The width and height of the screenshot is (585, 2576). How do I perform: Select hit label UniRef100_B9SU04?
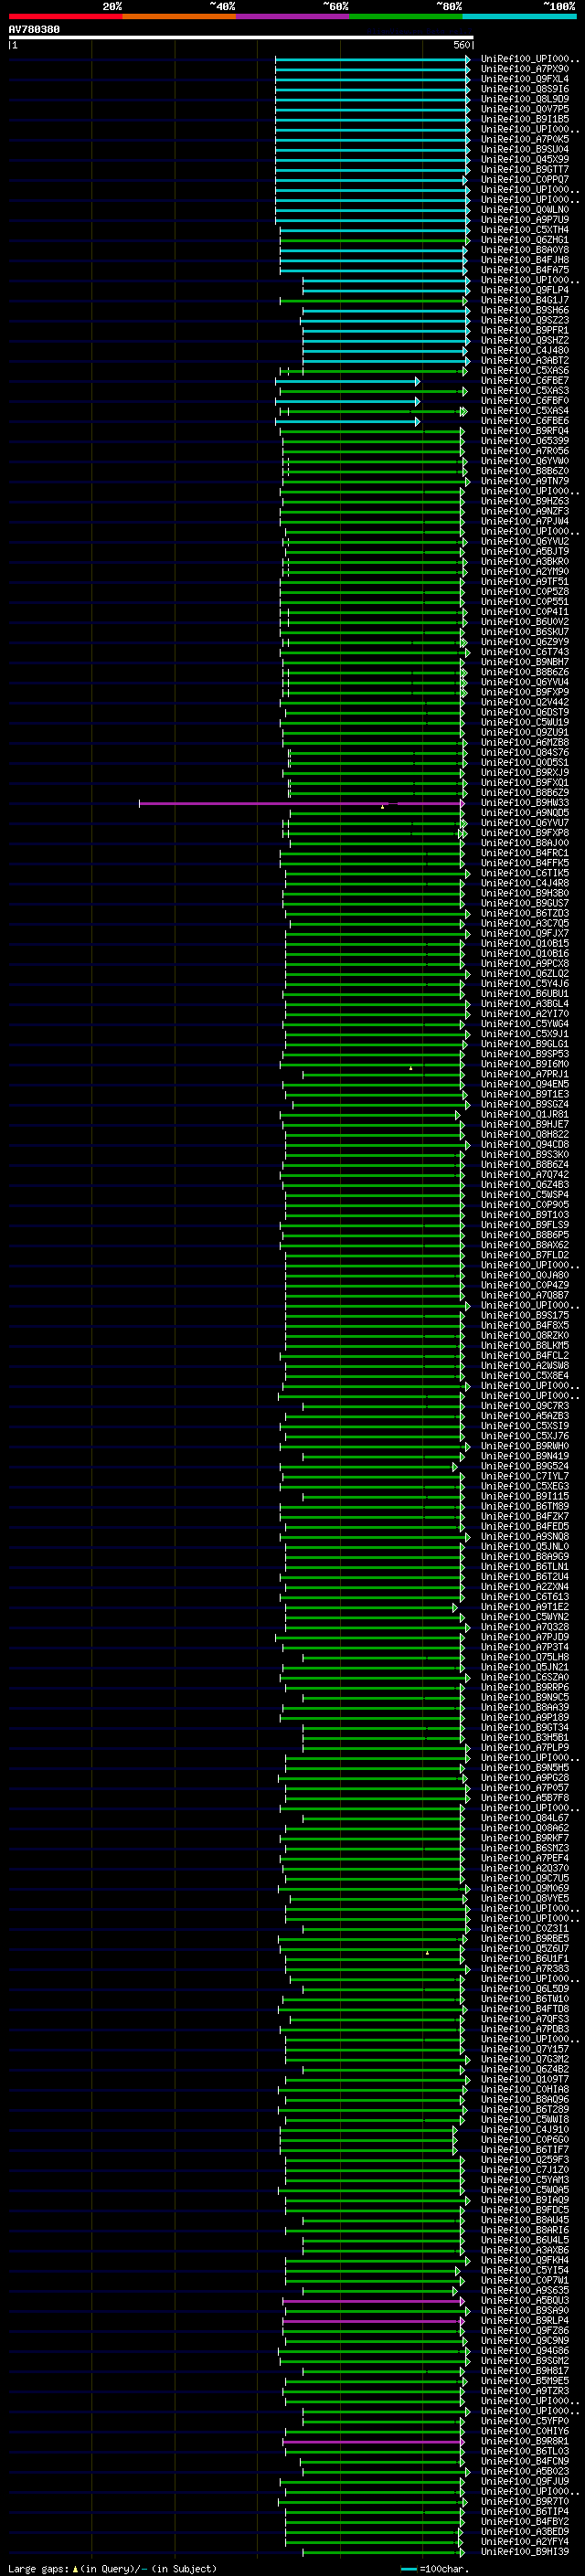[525, 149]
